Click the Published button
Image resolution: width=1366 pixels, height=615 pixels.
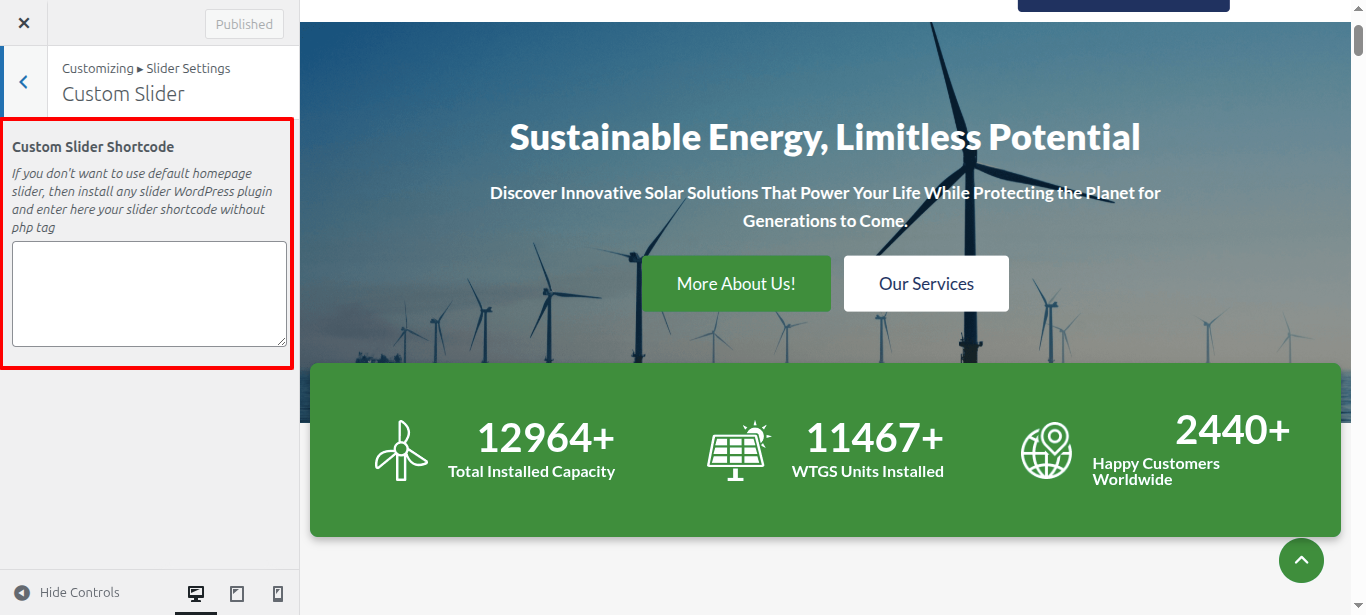[x=244, y=24]
